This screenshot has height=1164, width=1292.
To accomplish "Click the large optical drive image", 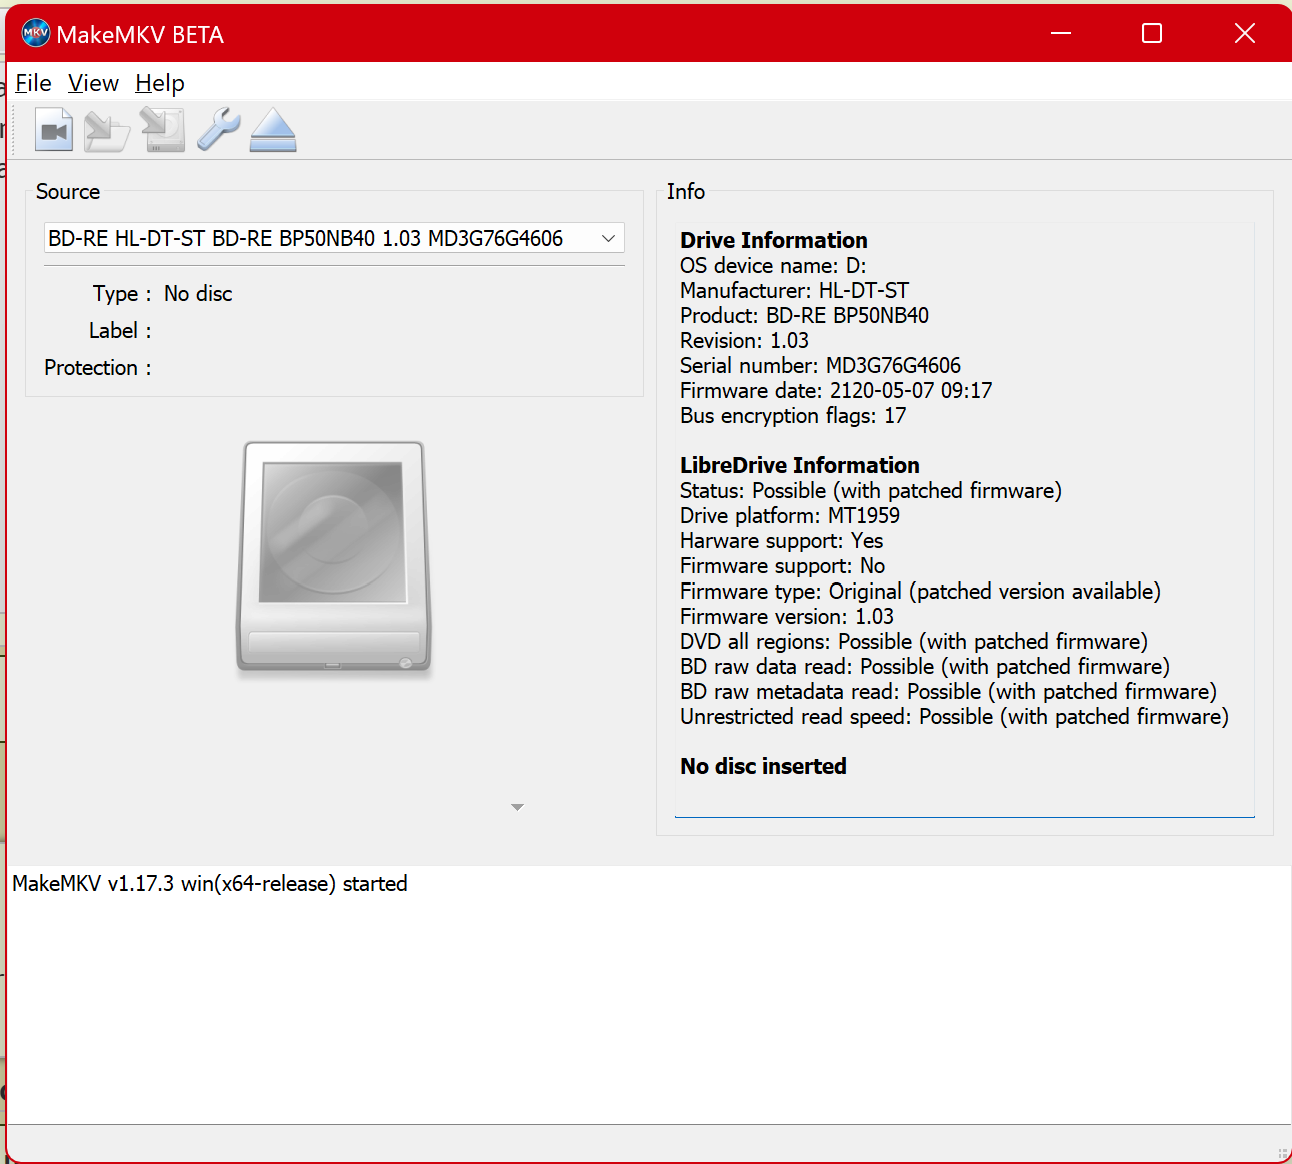I will coord(334,557).
